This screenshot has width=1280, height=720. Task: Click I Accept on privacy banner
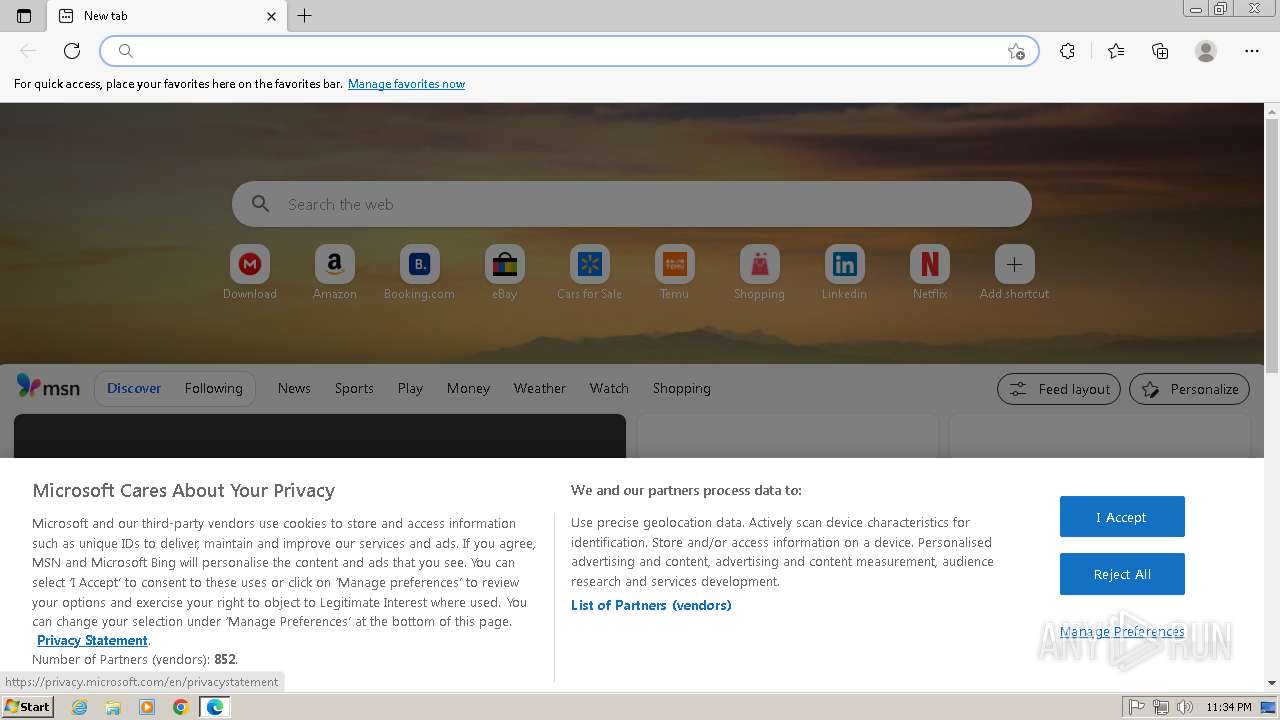[x=1122, y=517]
